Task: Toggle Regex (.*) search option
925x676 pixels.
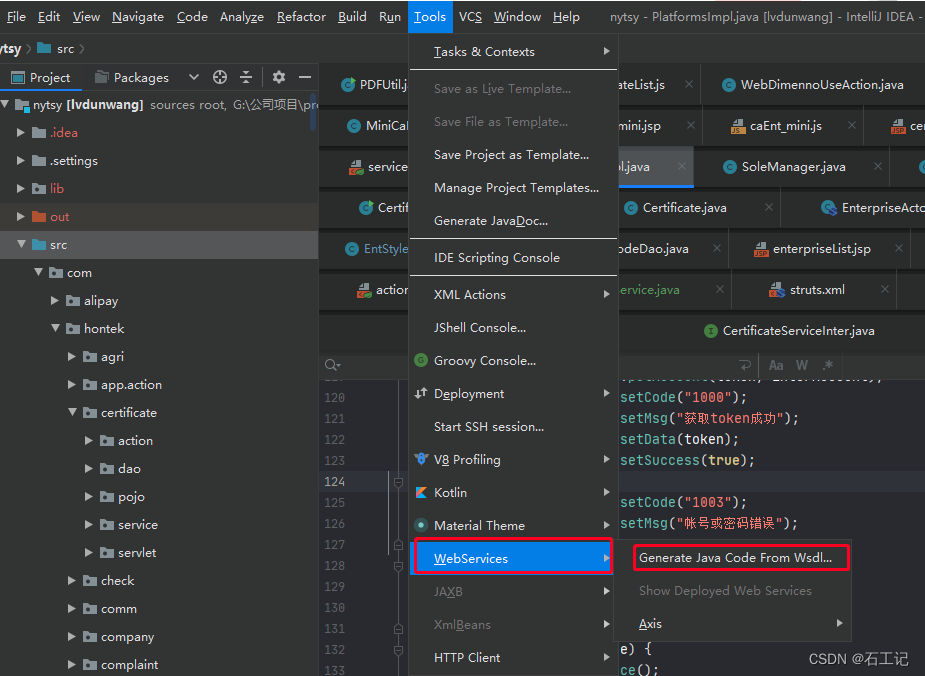Action: pos(828,365)
